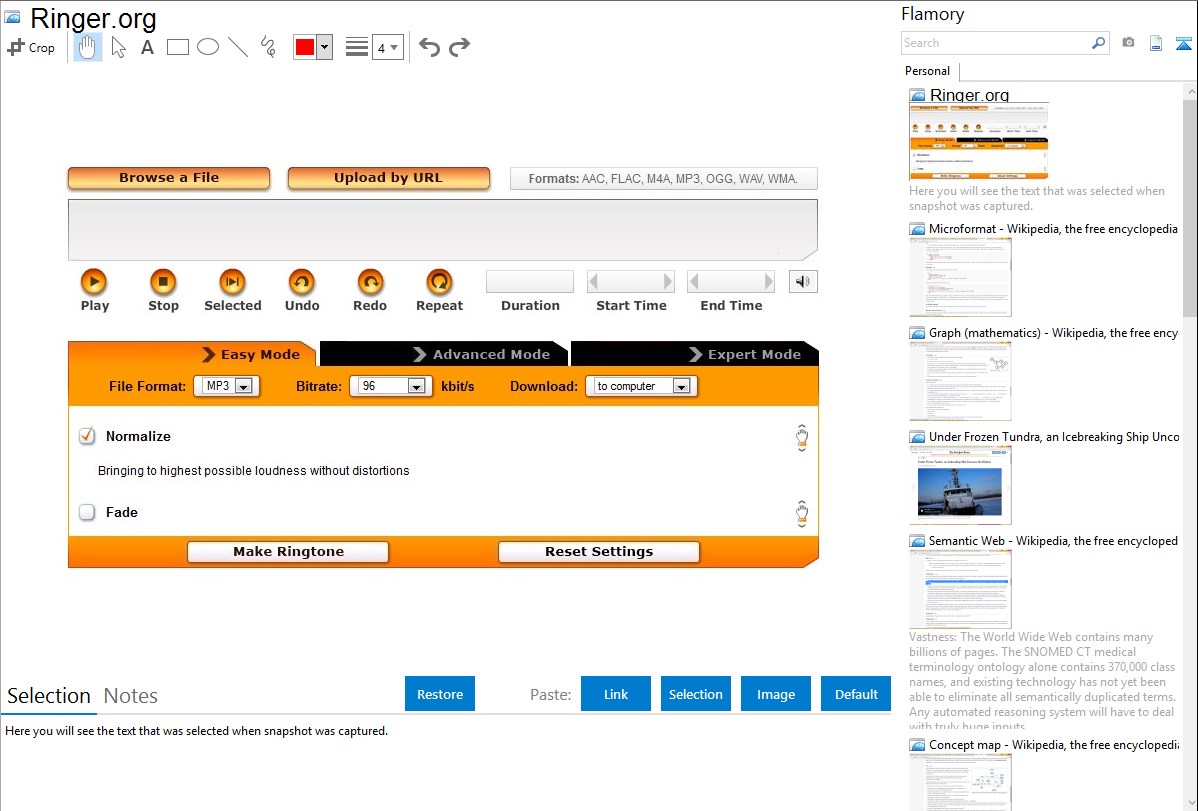Viewport: 1198px width, 811px height.
Task: Click the orange Undo button on the web page
Action: [302, 290]
